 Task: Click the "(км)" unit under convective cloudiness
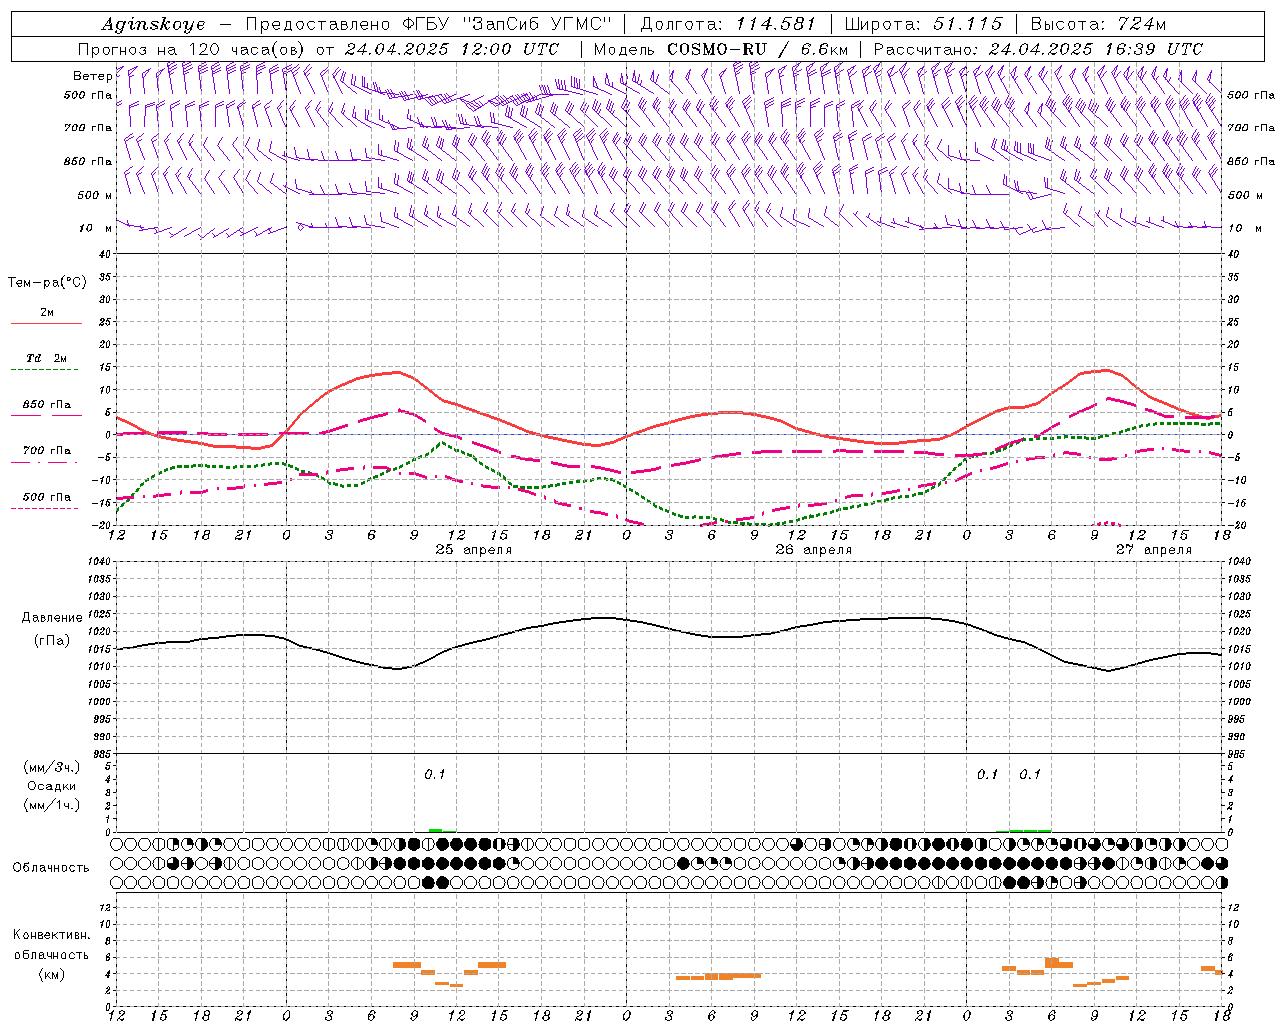(x=53, y=973)
